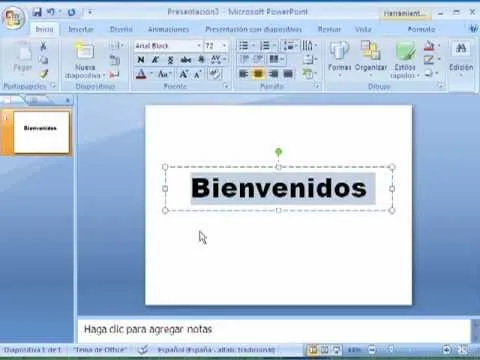Toggle center text alignment
The height and width of the screenshot is (360, 480).
[258, 74]
